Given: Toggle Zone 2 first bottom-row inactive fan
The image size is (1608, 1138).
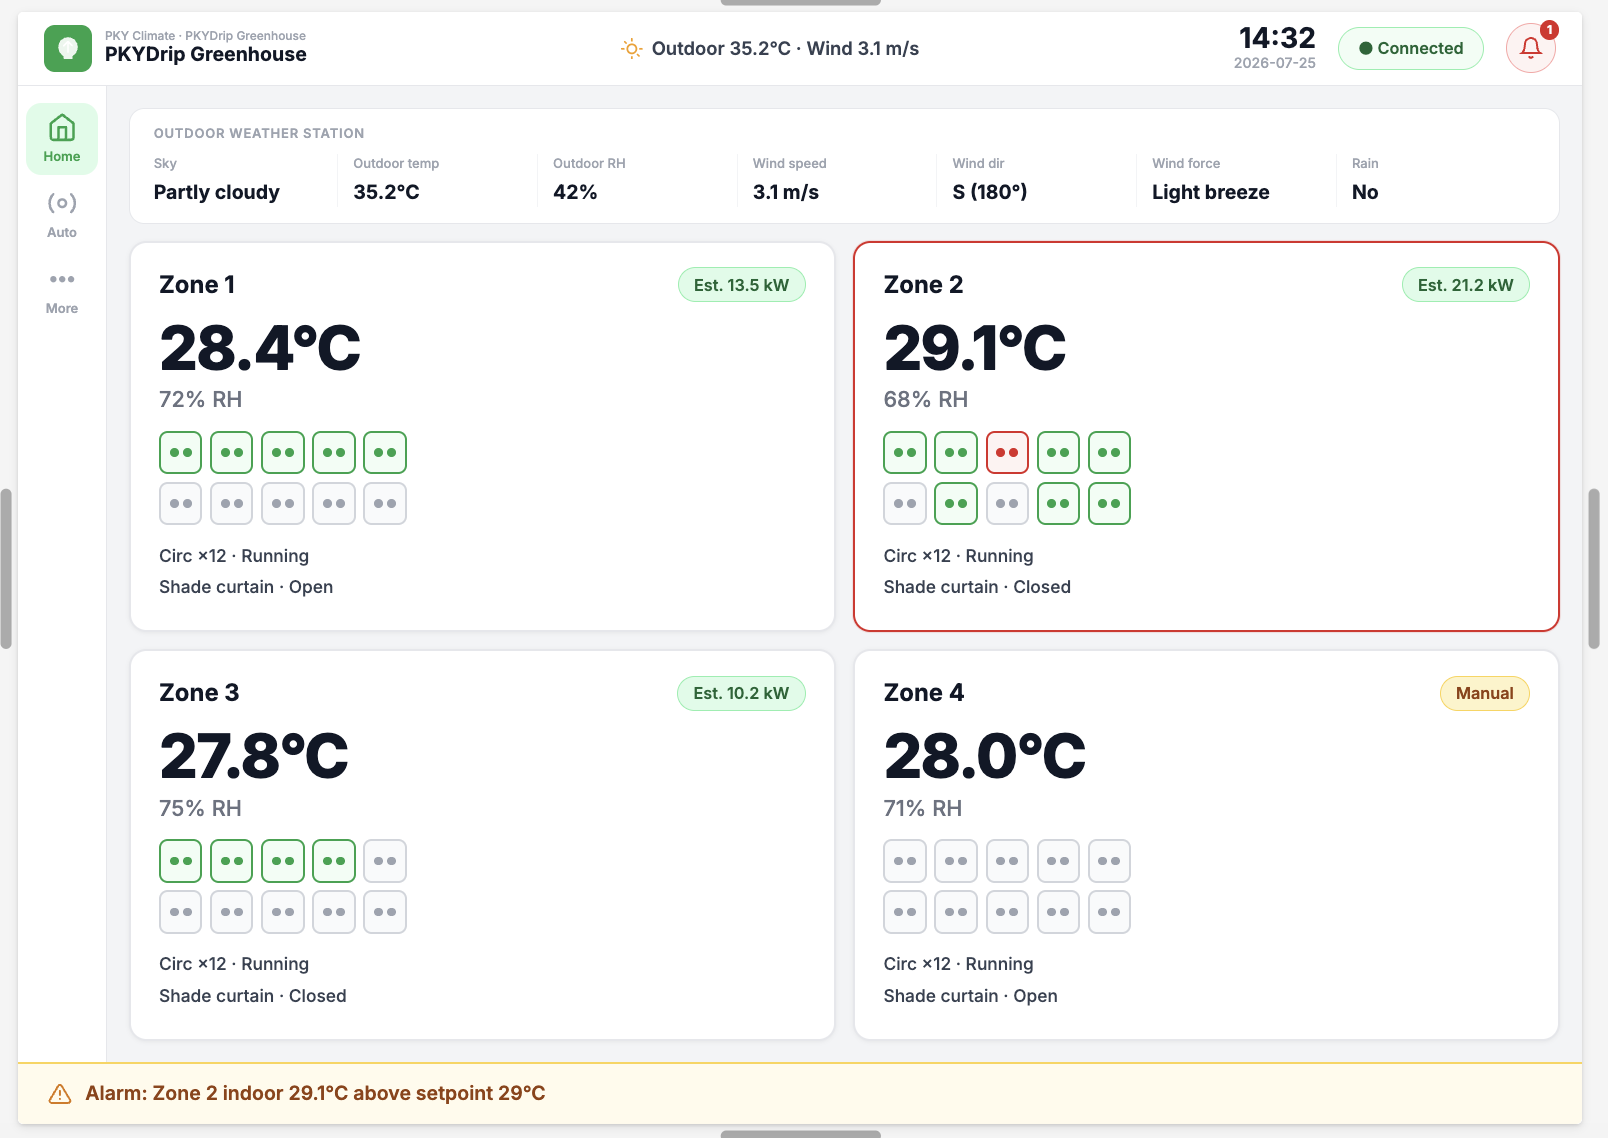Looking at the screenshot, I should [x=905, y=504].
